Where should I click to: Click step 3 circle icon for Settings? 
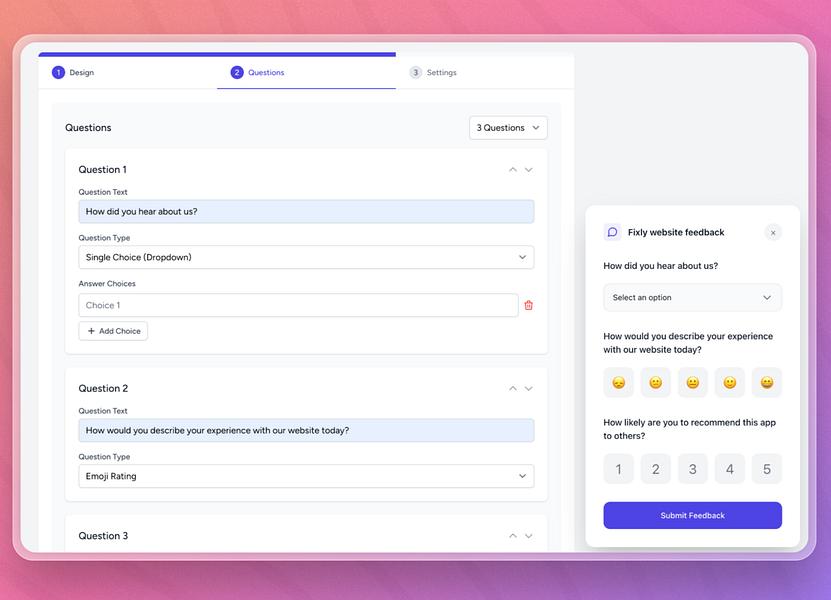416,72
